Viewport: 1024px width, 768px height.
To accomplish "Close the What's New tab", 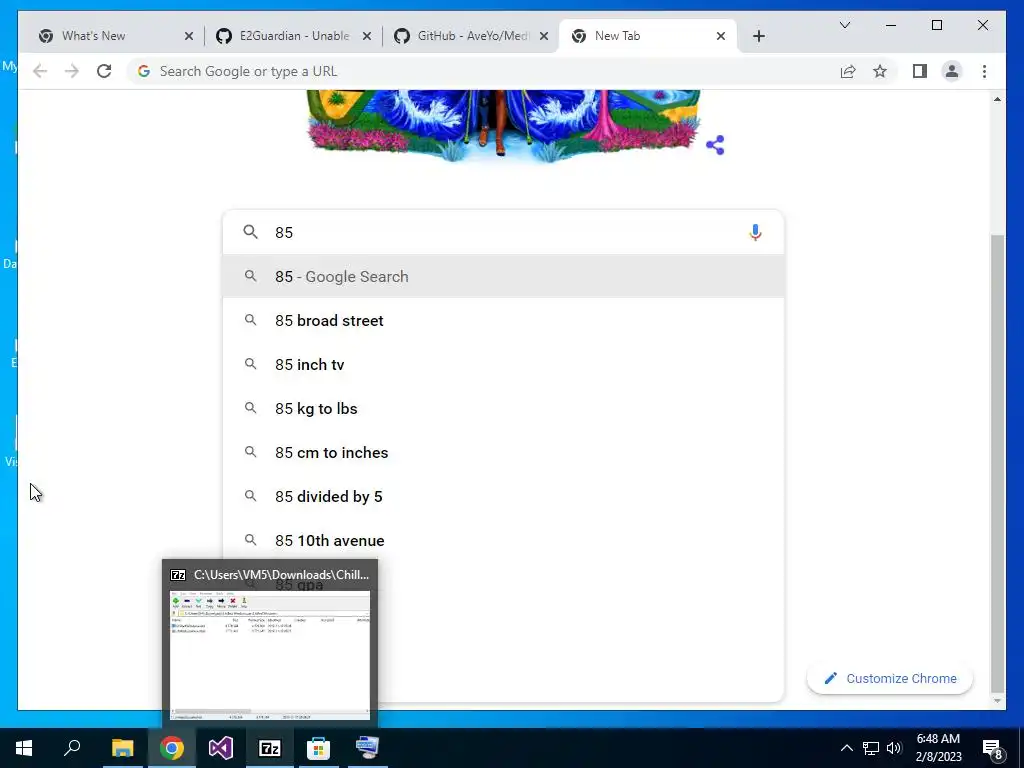I will pos(189,36).
